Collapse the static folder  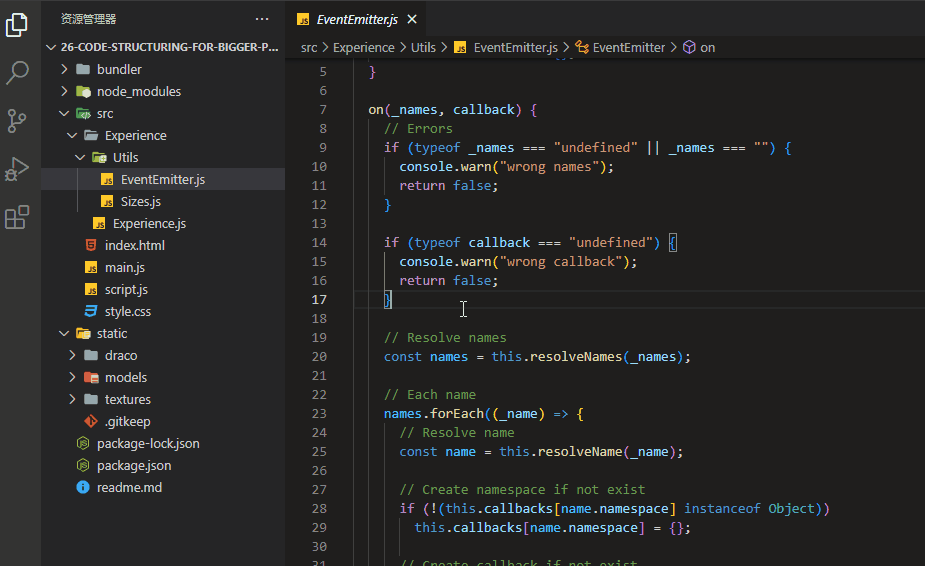point(64,333)
